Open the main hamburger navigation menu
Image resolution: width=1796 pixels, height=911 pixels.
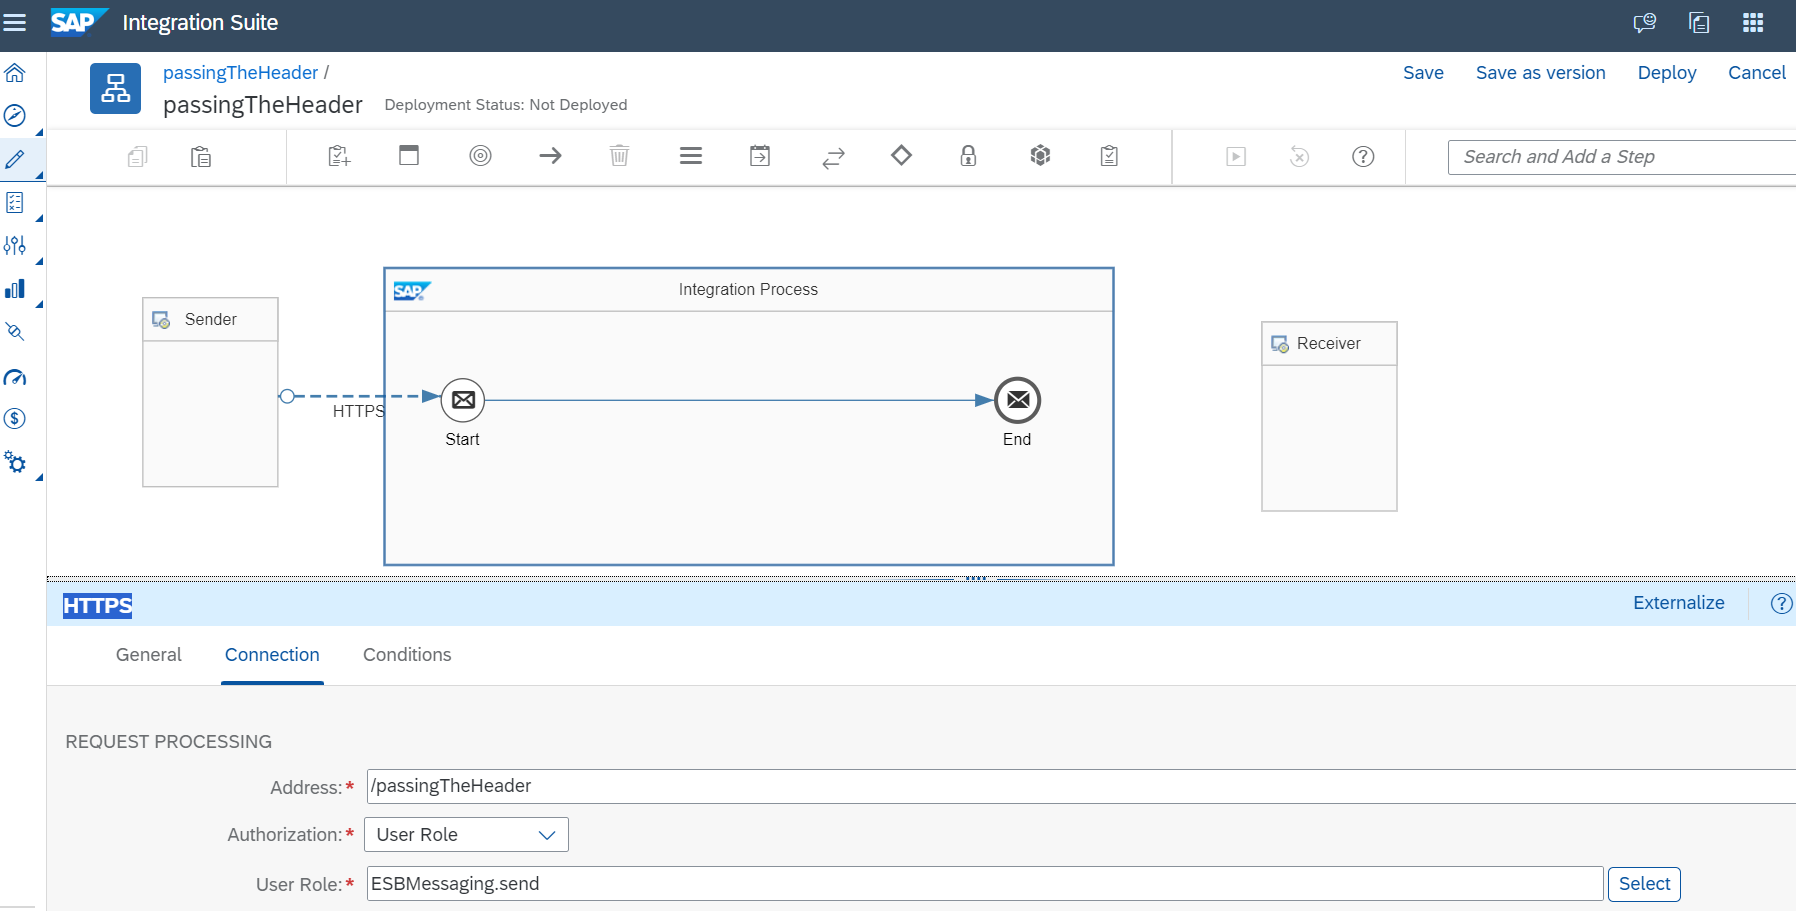pyautogui.click(x=15, y=22)
